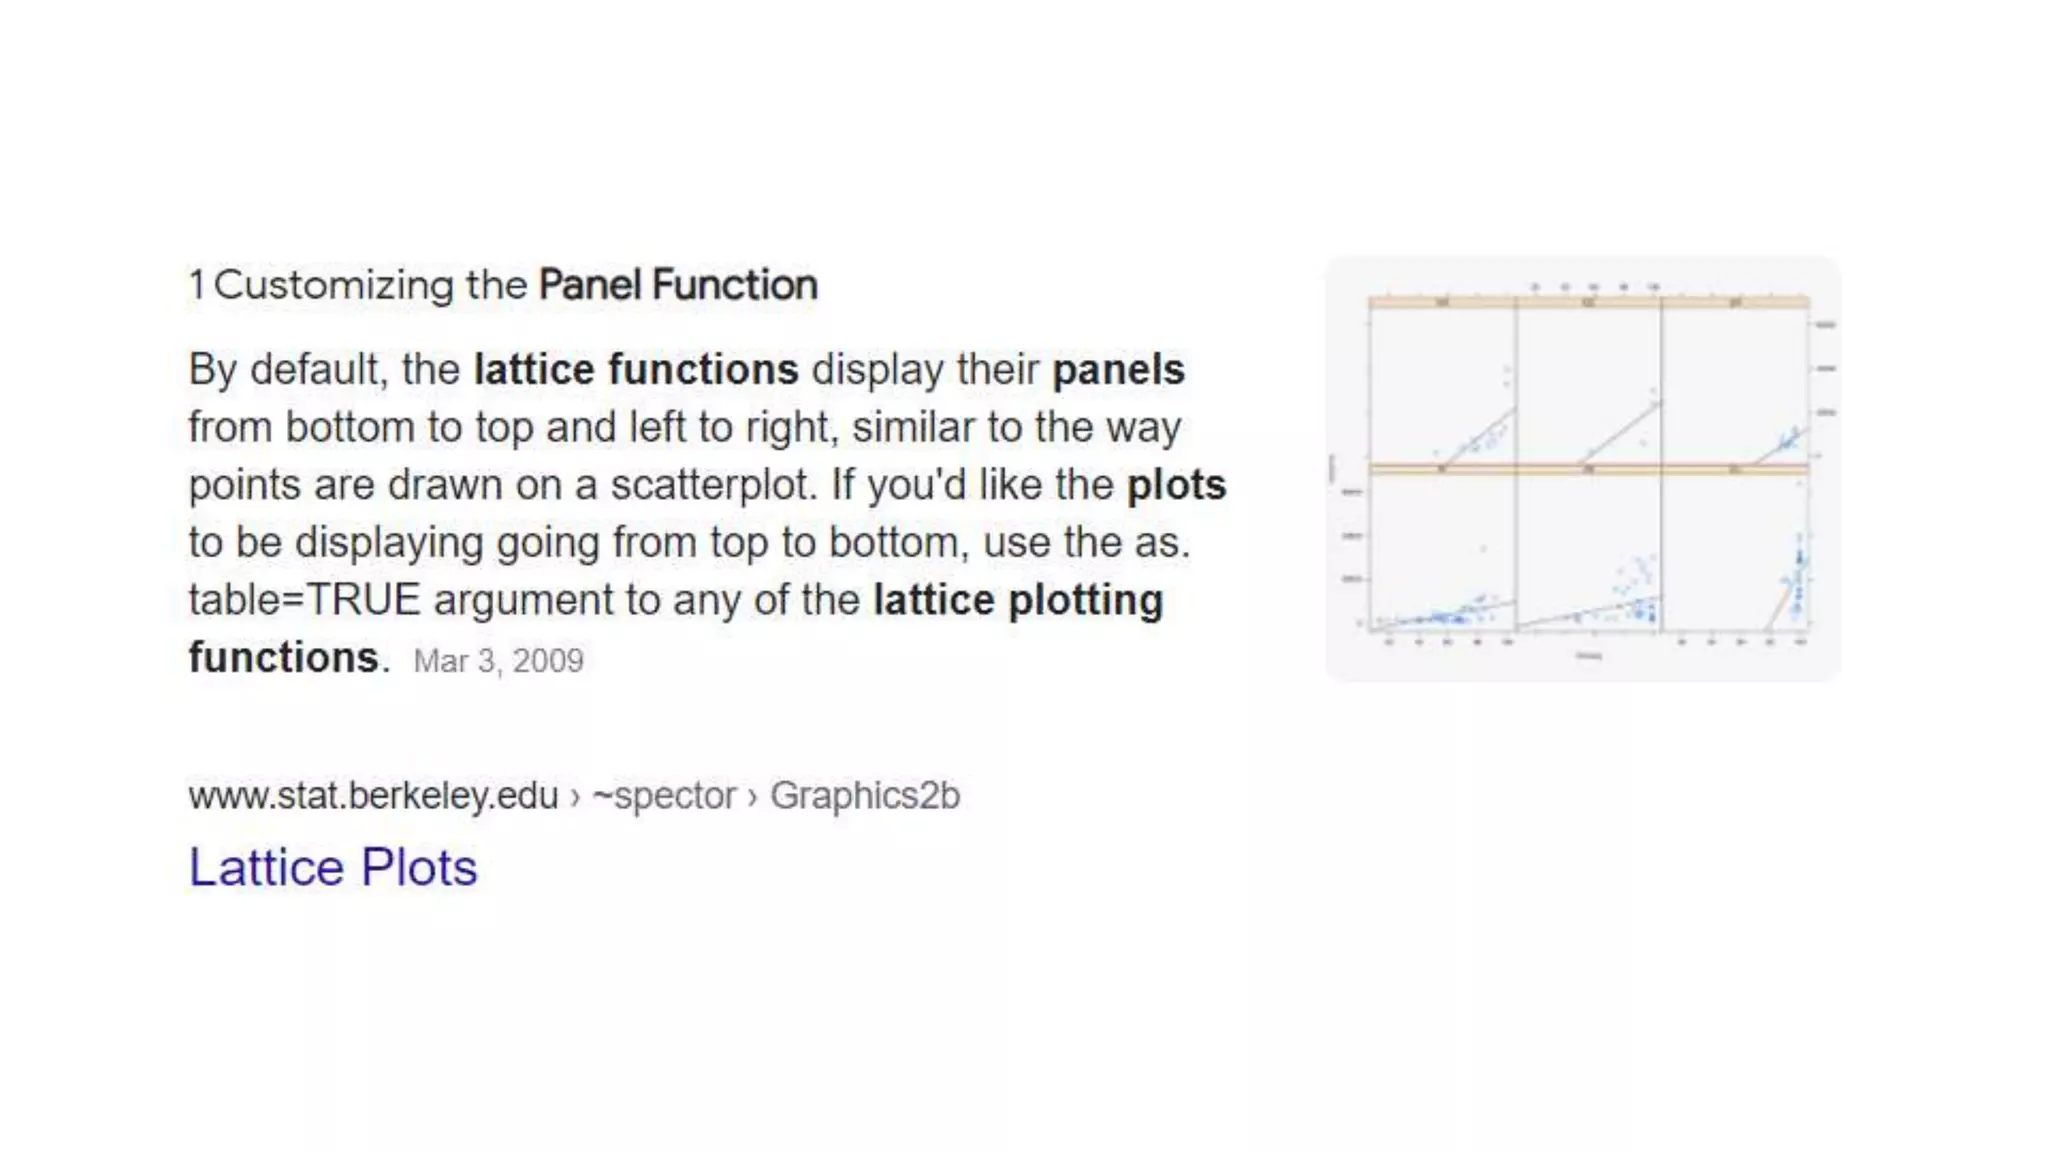The height and width of the screenshot is (1152, 2048).
Task: Click bottom-left panel in the thumbnail plot
Action: pos(1442,551)
